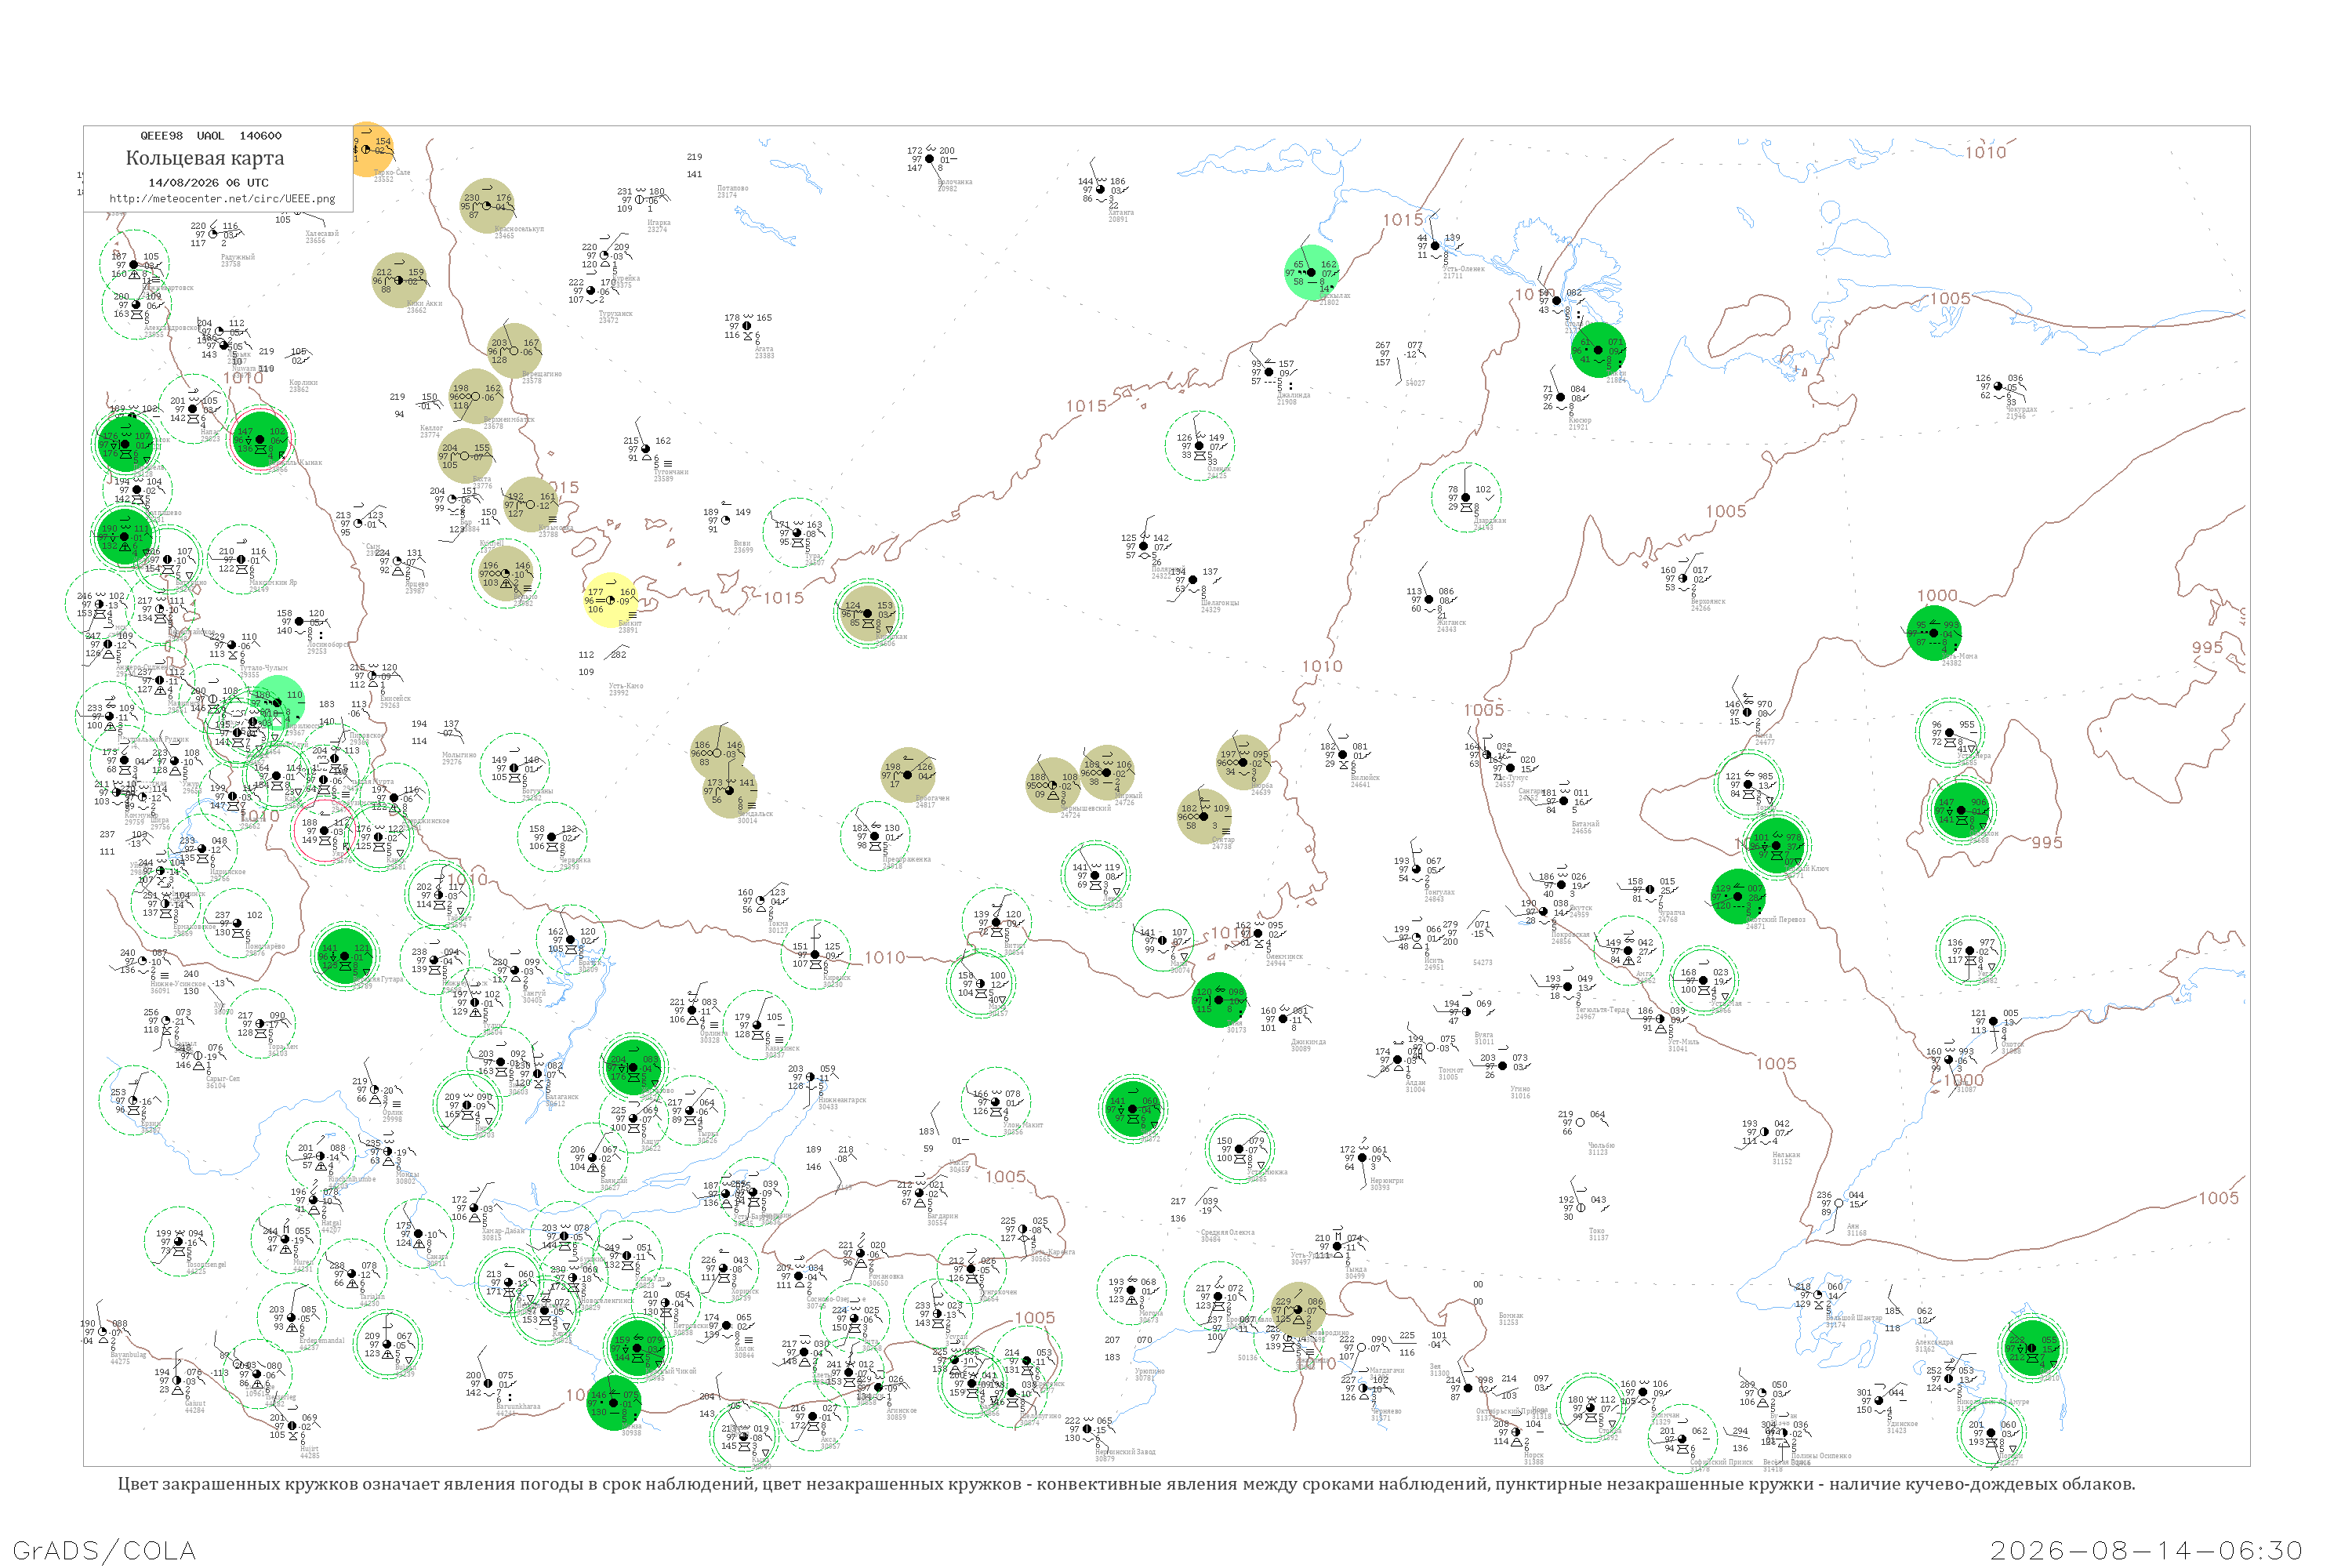Select the Токма station plot

pyautogui.click(x=761, y=900)
